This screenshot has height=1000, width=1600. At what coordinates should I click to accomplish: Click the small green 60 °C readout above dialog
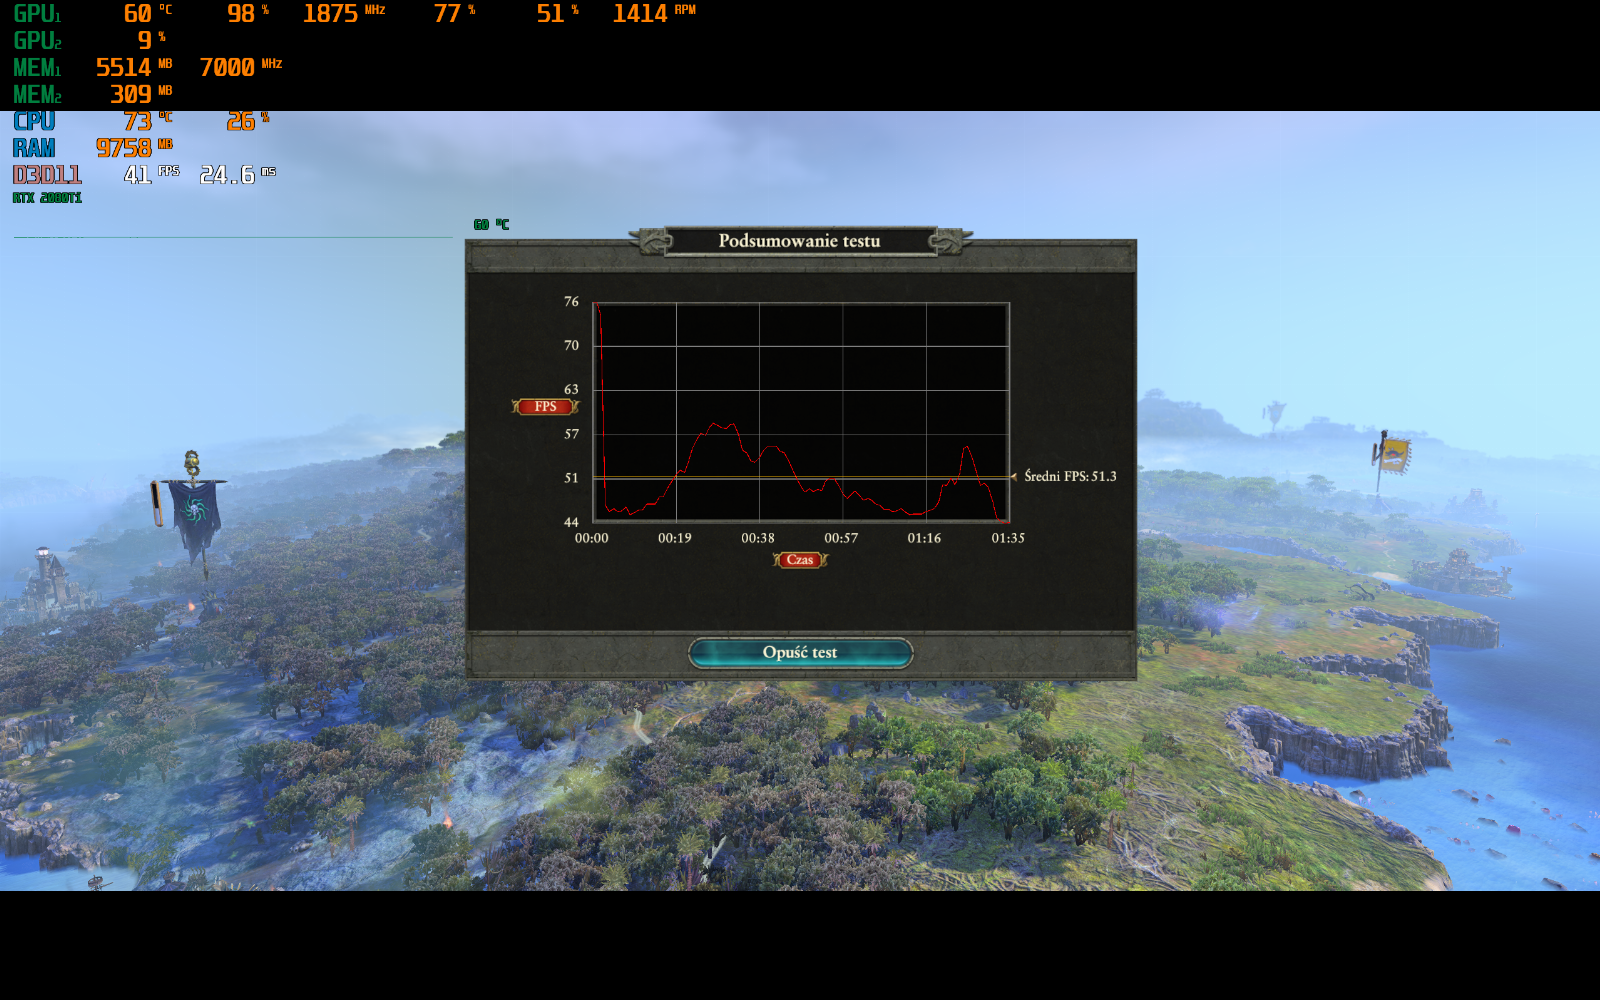click(491, 225)
